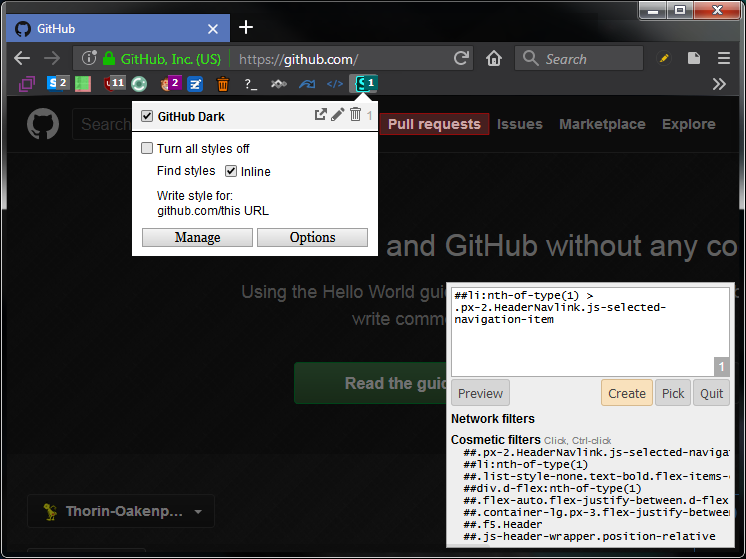Delete GitHub Dark style with trash icon
746x559 pixels.
tap(355, 114)
